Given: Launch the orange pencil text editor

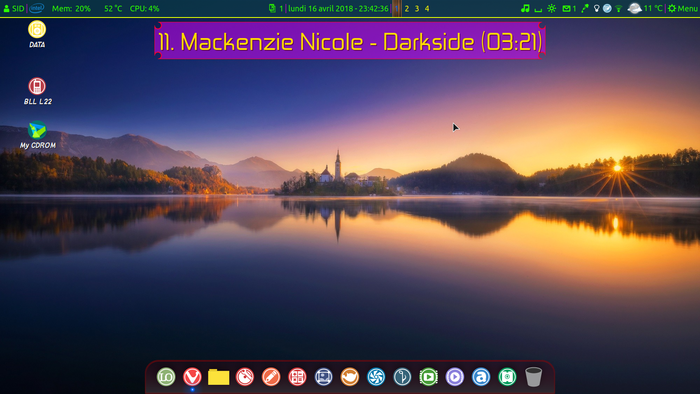Looking at the screenshot, I should coord(271,377).
